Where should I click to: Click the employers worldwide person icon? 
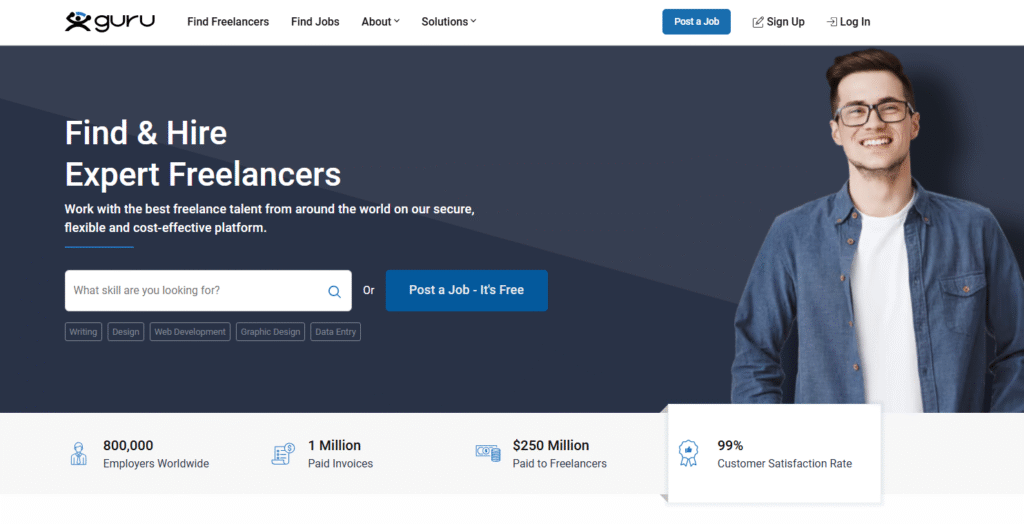tap(78, 453)
